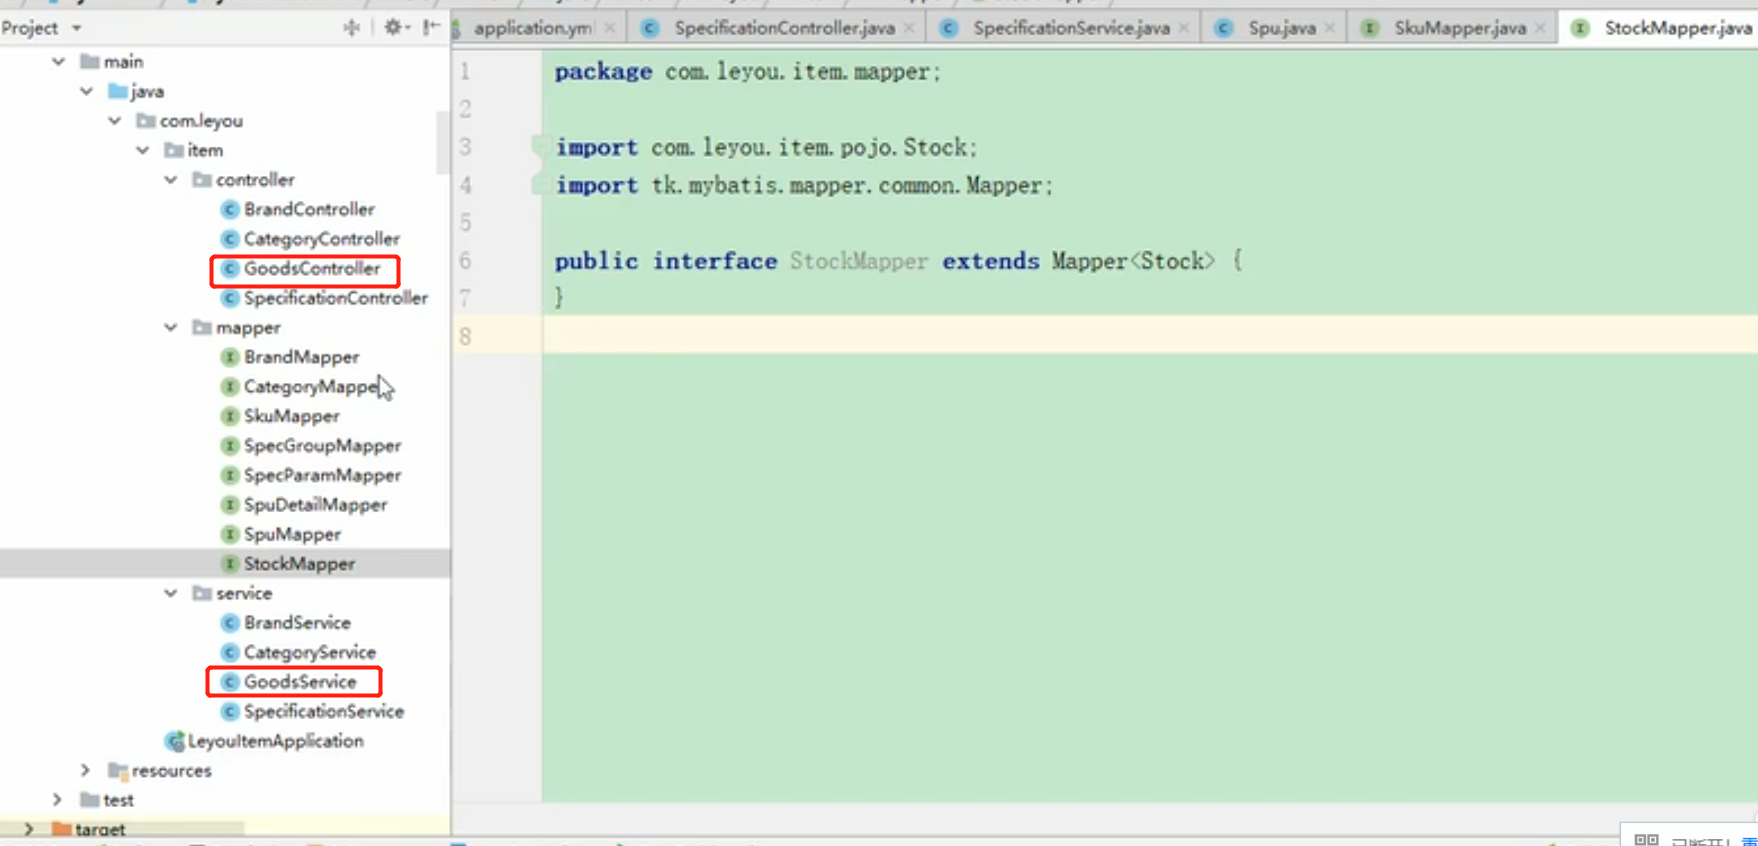Close the SpecificationController.java tab
The height and width of the screenshot is (846, 1758).
(909, 28)
